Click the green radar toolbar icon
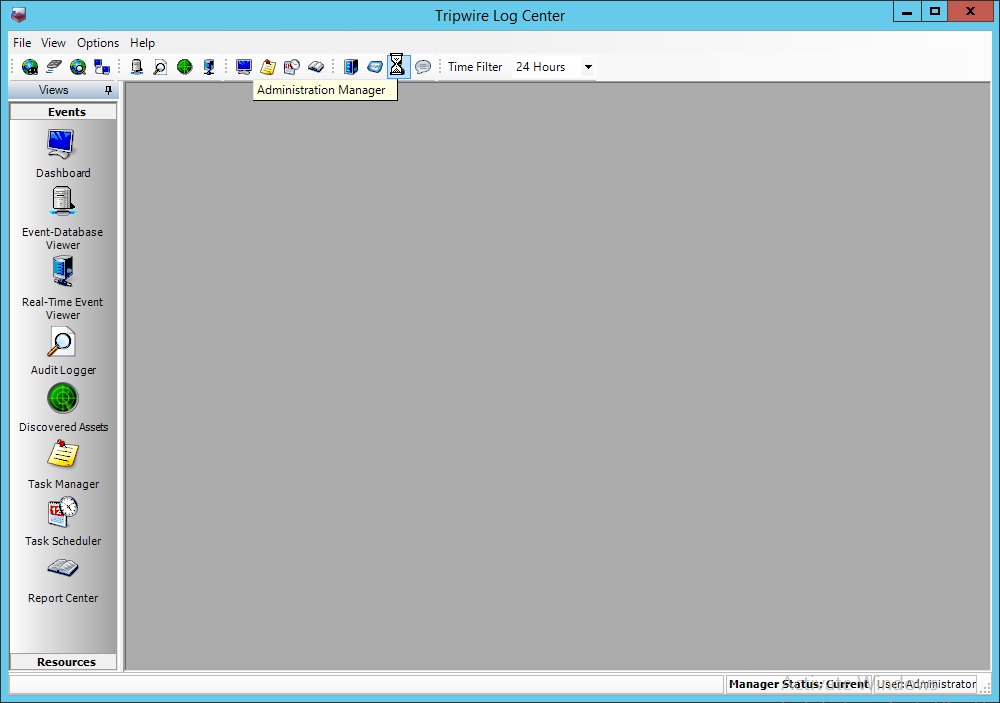 point(184,67)
